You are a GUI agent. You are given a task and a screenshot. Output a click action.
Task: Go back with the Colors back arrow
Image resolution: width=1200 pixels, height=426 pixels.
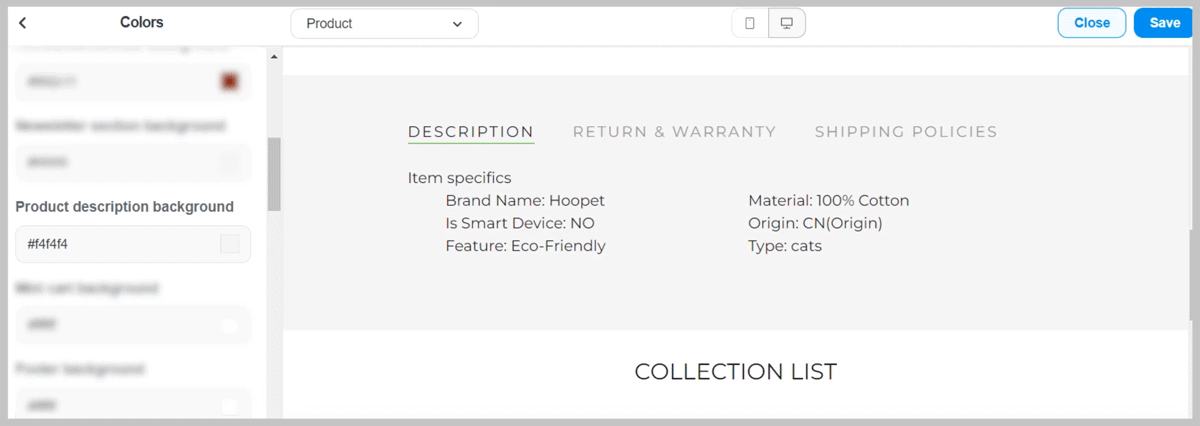[x=23, y=22]
